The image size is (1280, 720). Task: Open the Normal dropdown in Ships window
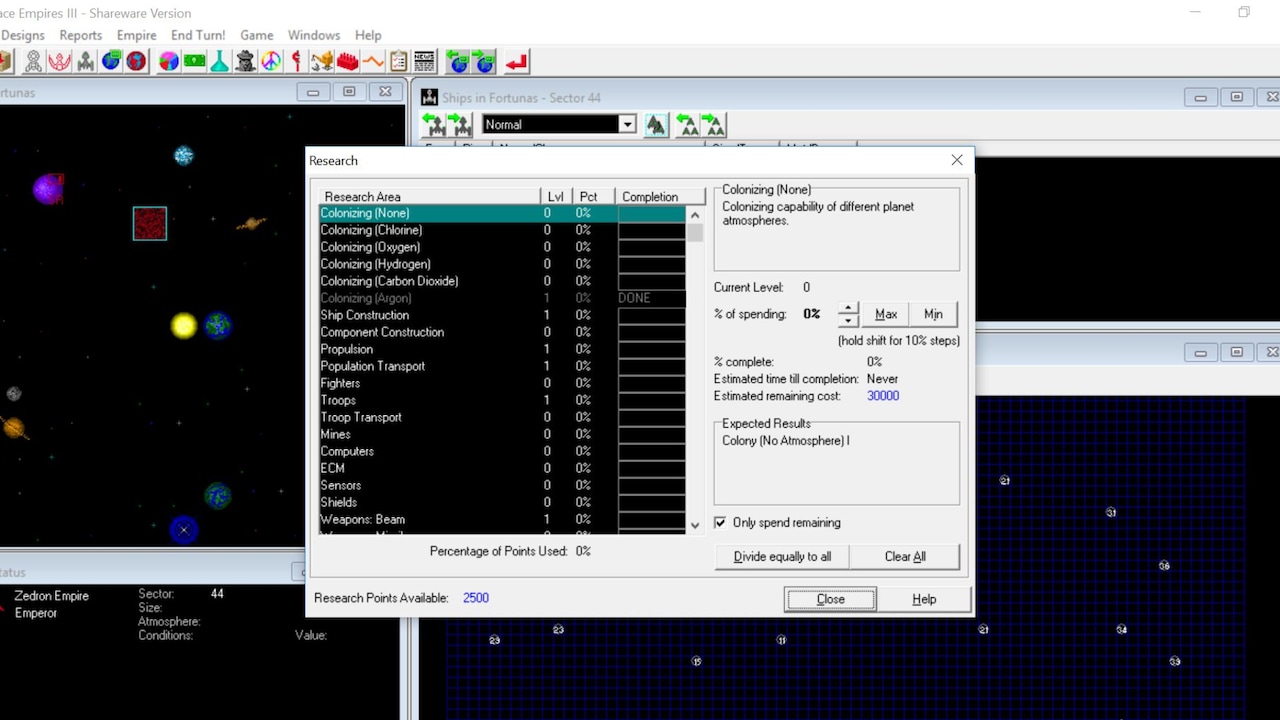pos(627,125)
